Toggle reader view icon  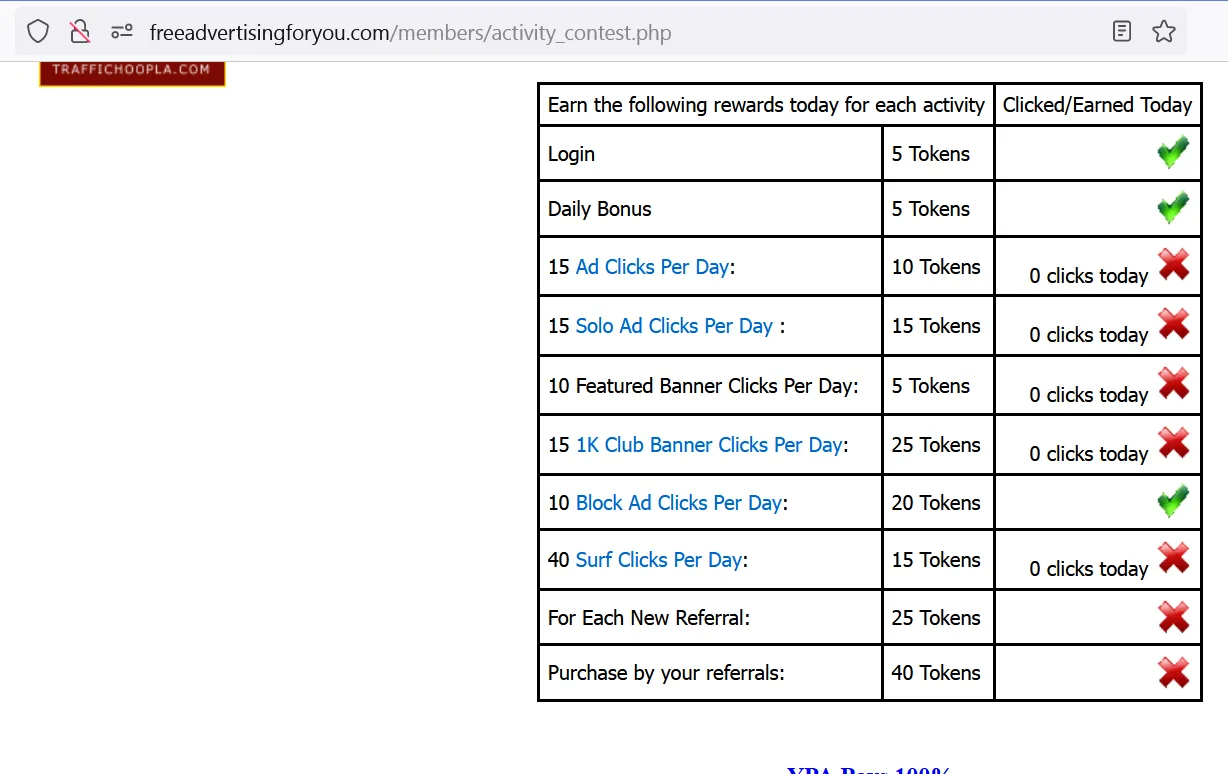(1122, 32)
